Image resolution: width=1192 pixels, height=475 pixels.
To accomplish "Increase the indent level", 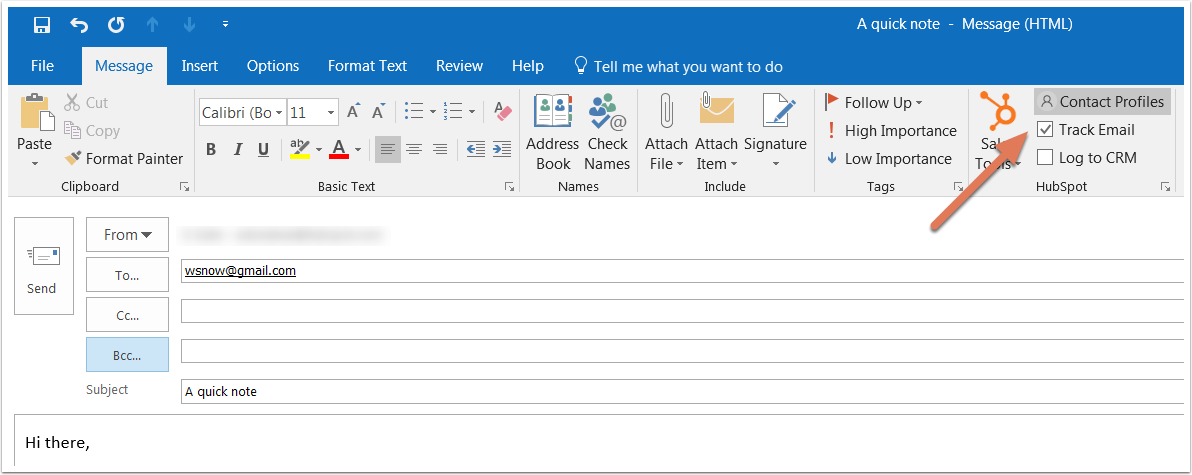I will coord(503,150).
